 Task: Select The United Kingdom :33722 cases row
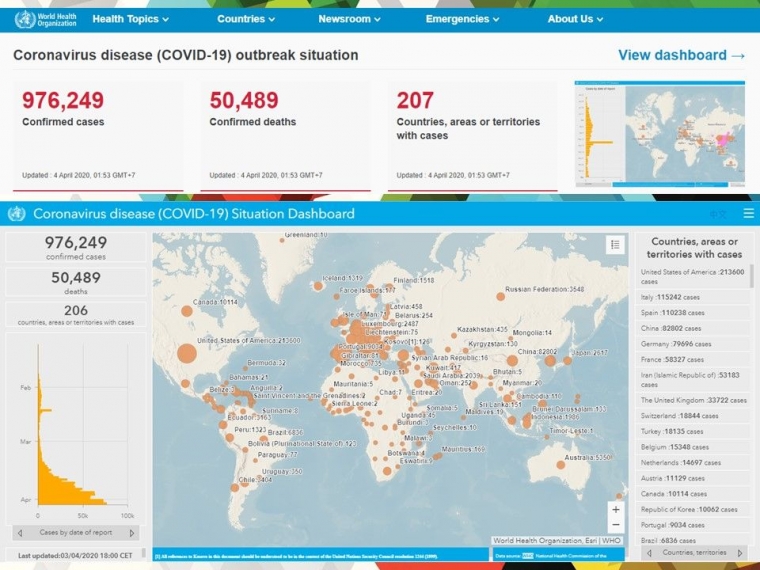692,400
